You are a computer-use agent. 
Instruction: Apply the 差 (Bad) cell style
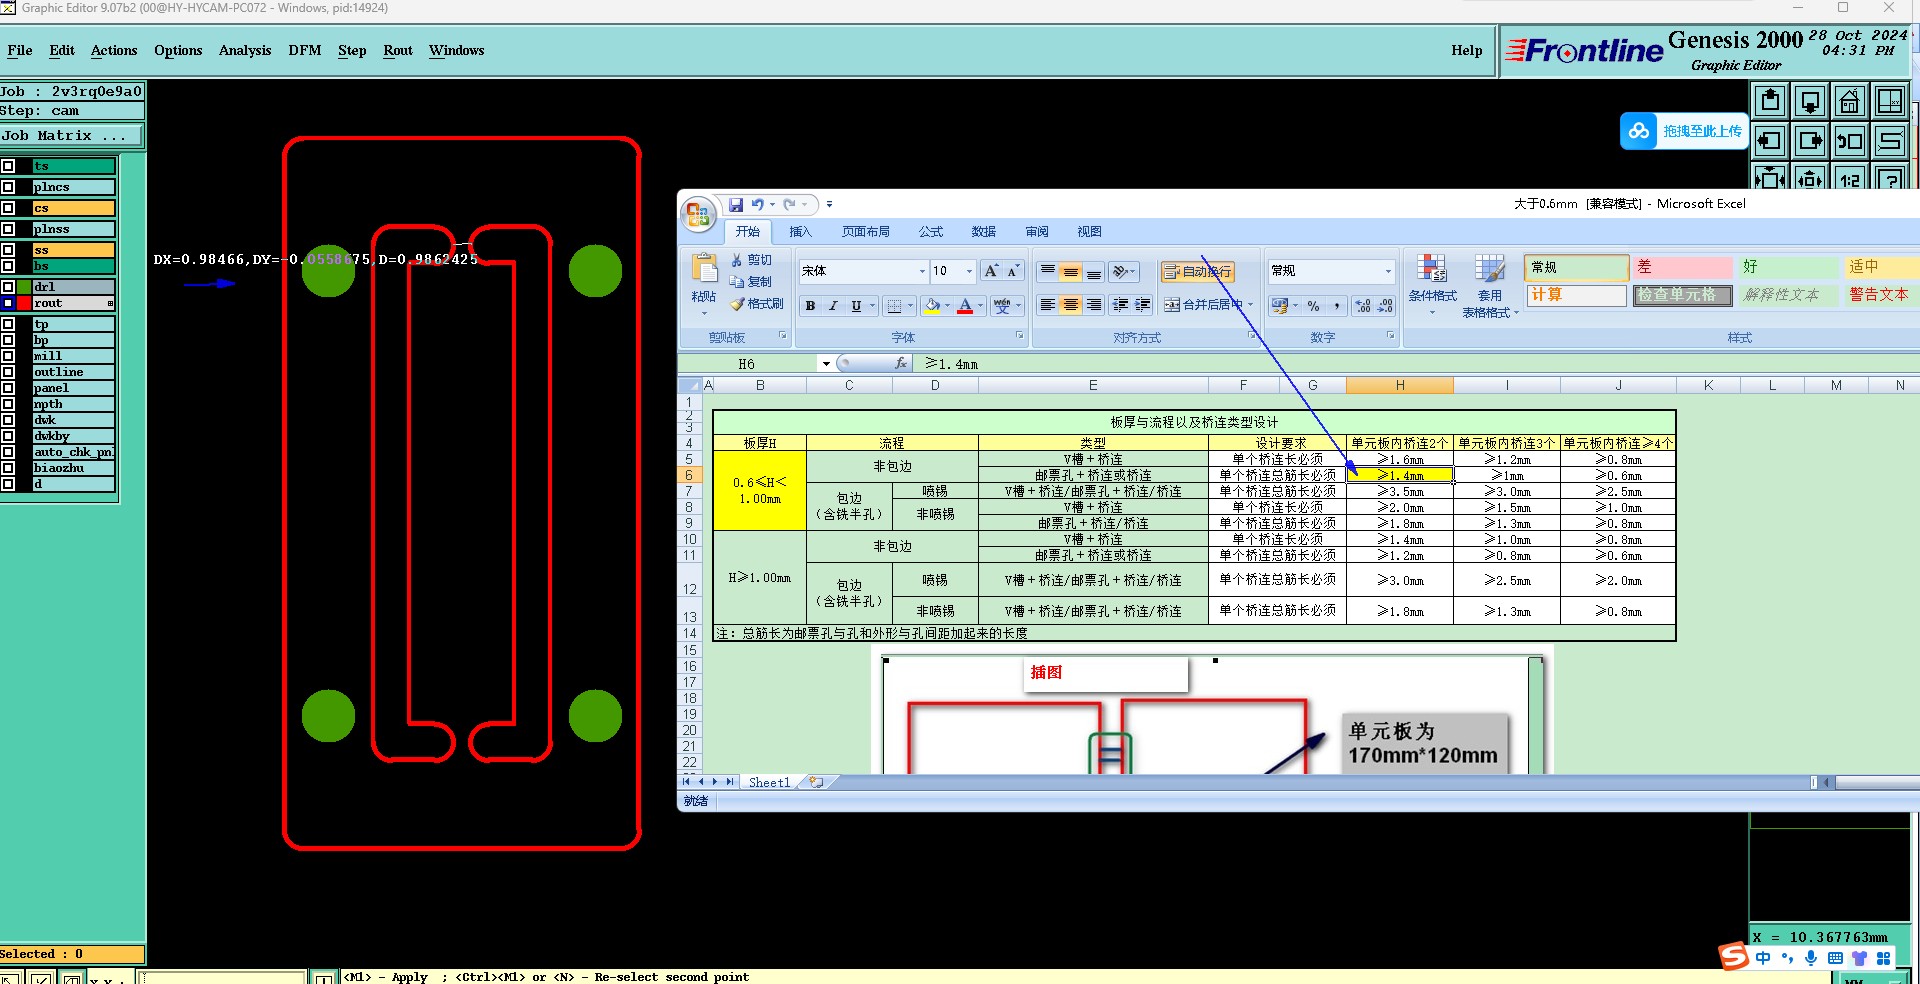click(1683, 267)
